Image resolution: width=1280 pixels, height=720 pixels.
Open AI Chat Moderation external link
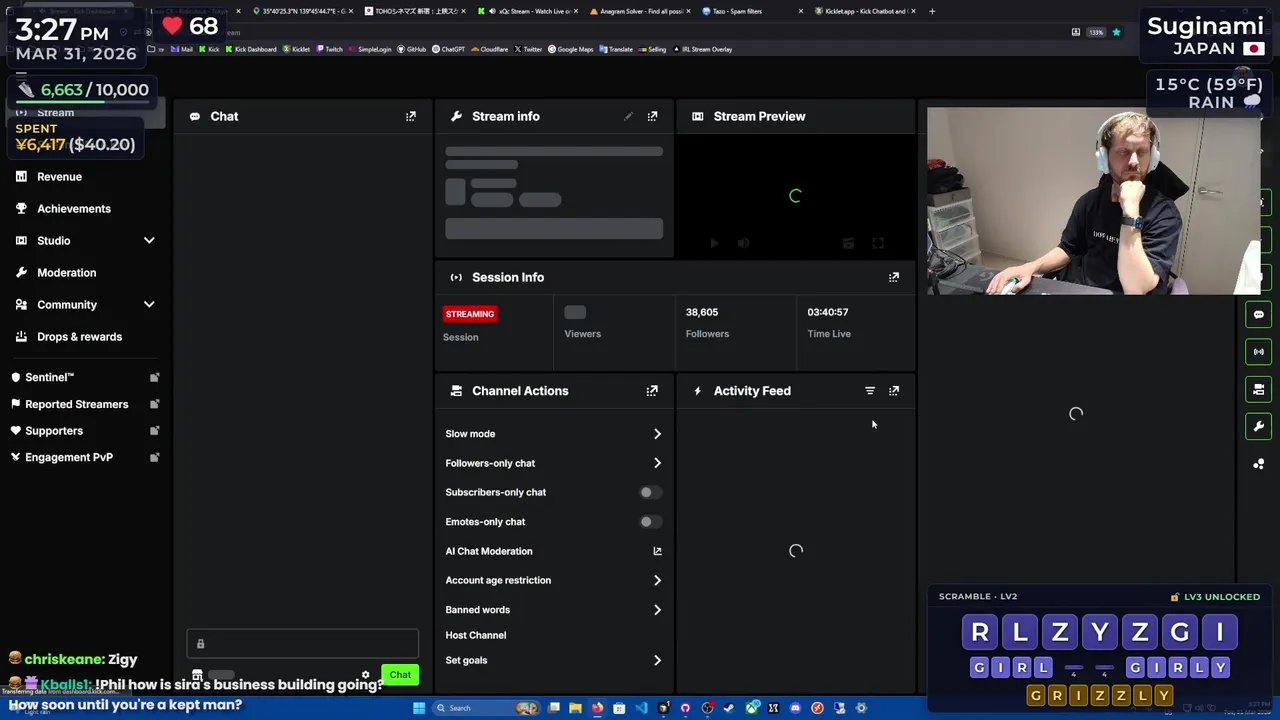click(x=657, y=551)
